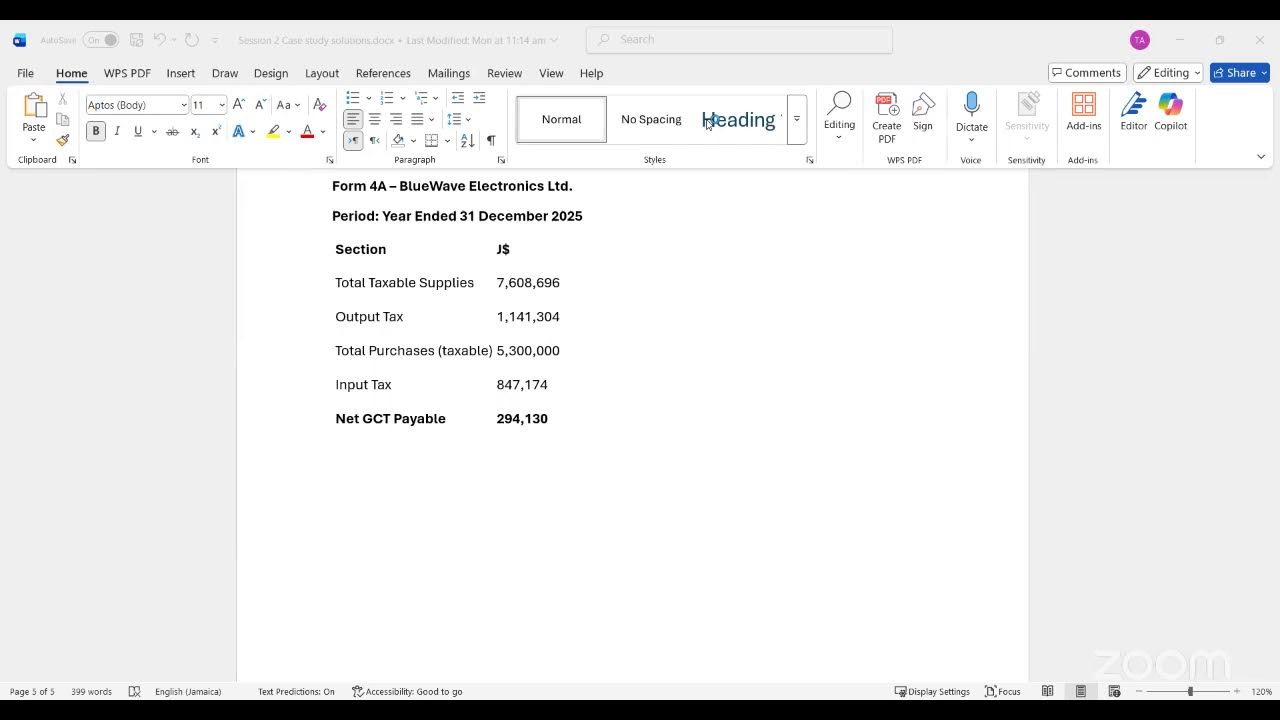Switch to Read Mode view icon

click(x=1047, y=691)
